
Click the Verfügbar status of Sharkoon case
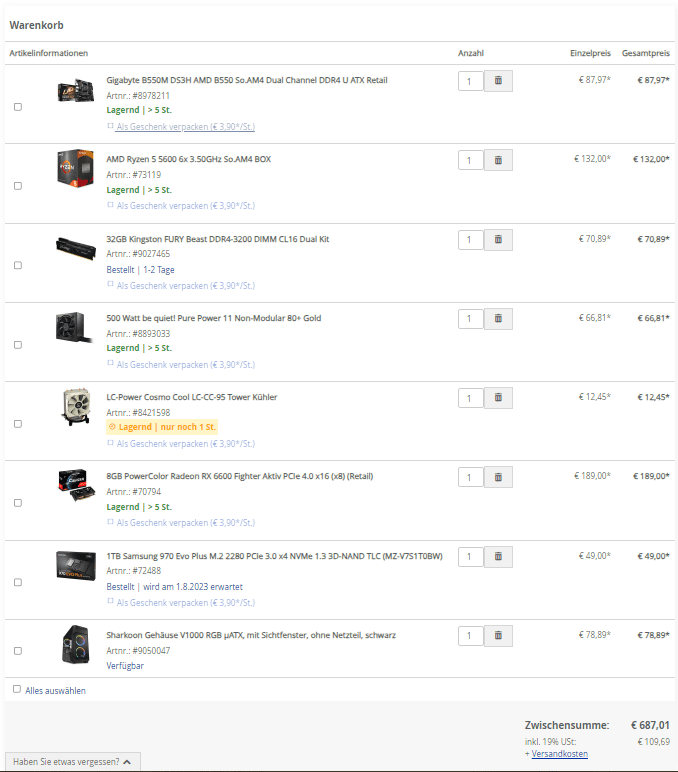(125, 666)
